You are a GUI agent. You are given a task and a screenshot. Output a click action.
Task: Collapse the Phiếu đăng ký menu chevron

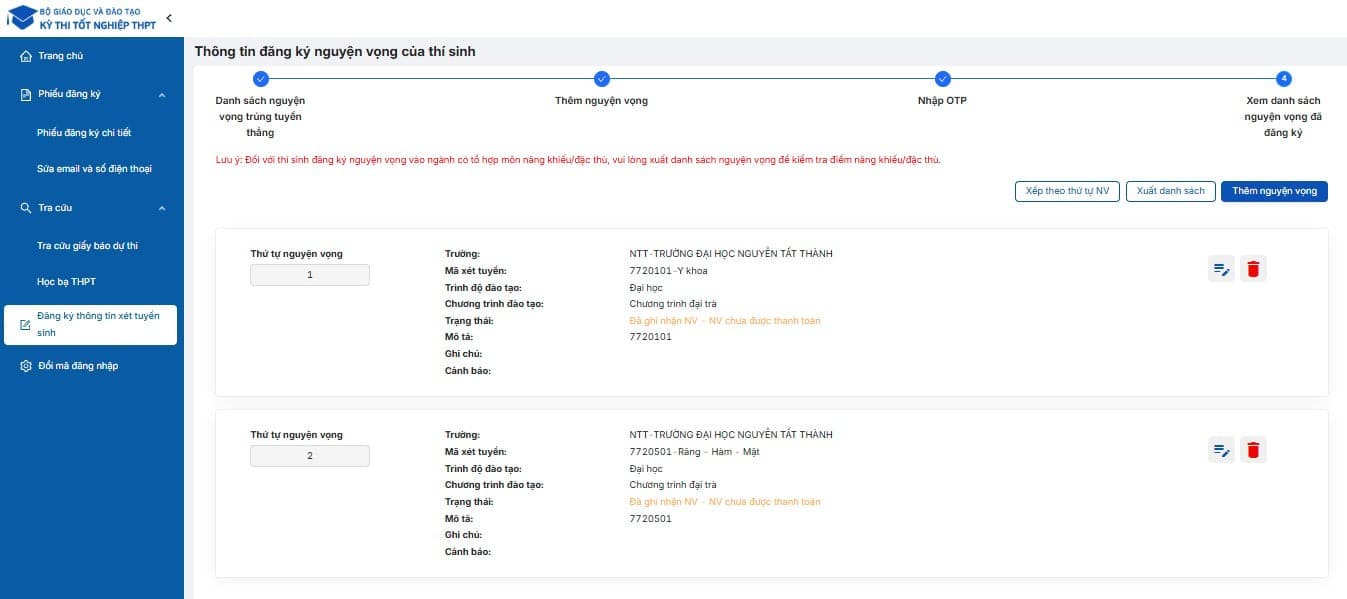pyautogui.click(x=162, y=95)
